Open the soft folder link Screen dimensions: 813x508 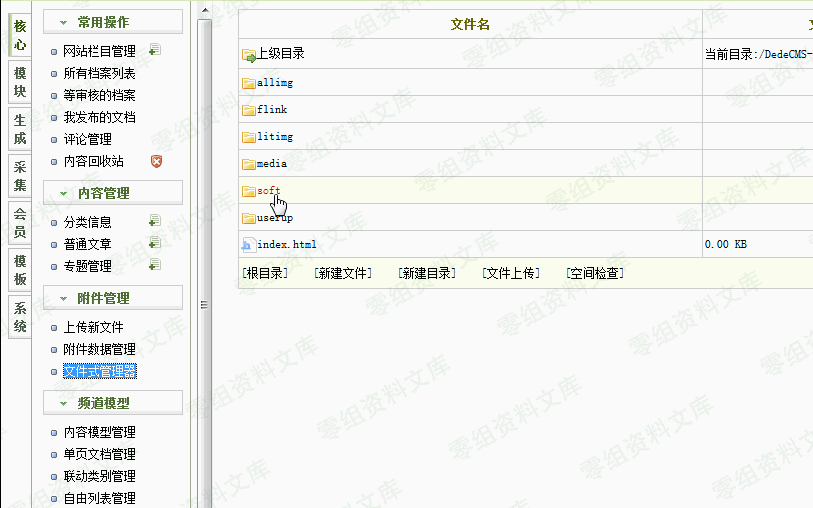coord(268,191)
